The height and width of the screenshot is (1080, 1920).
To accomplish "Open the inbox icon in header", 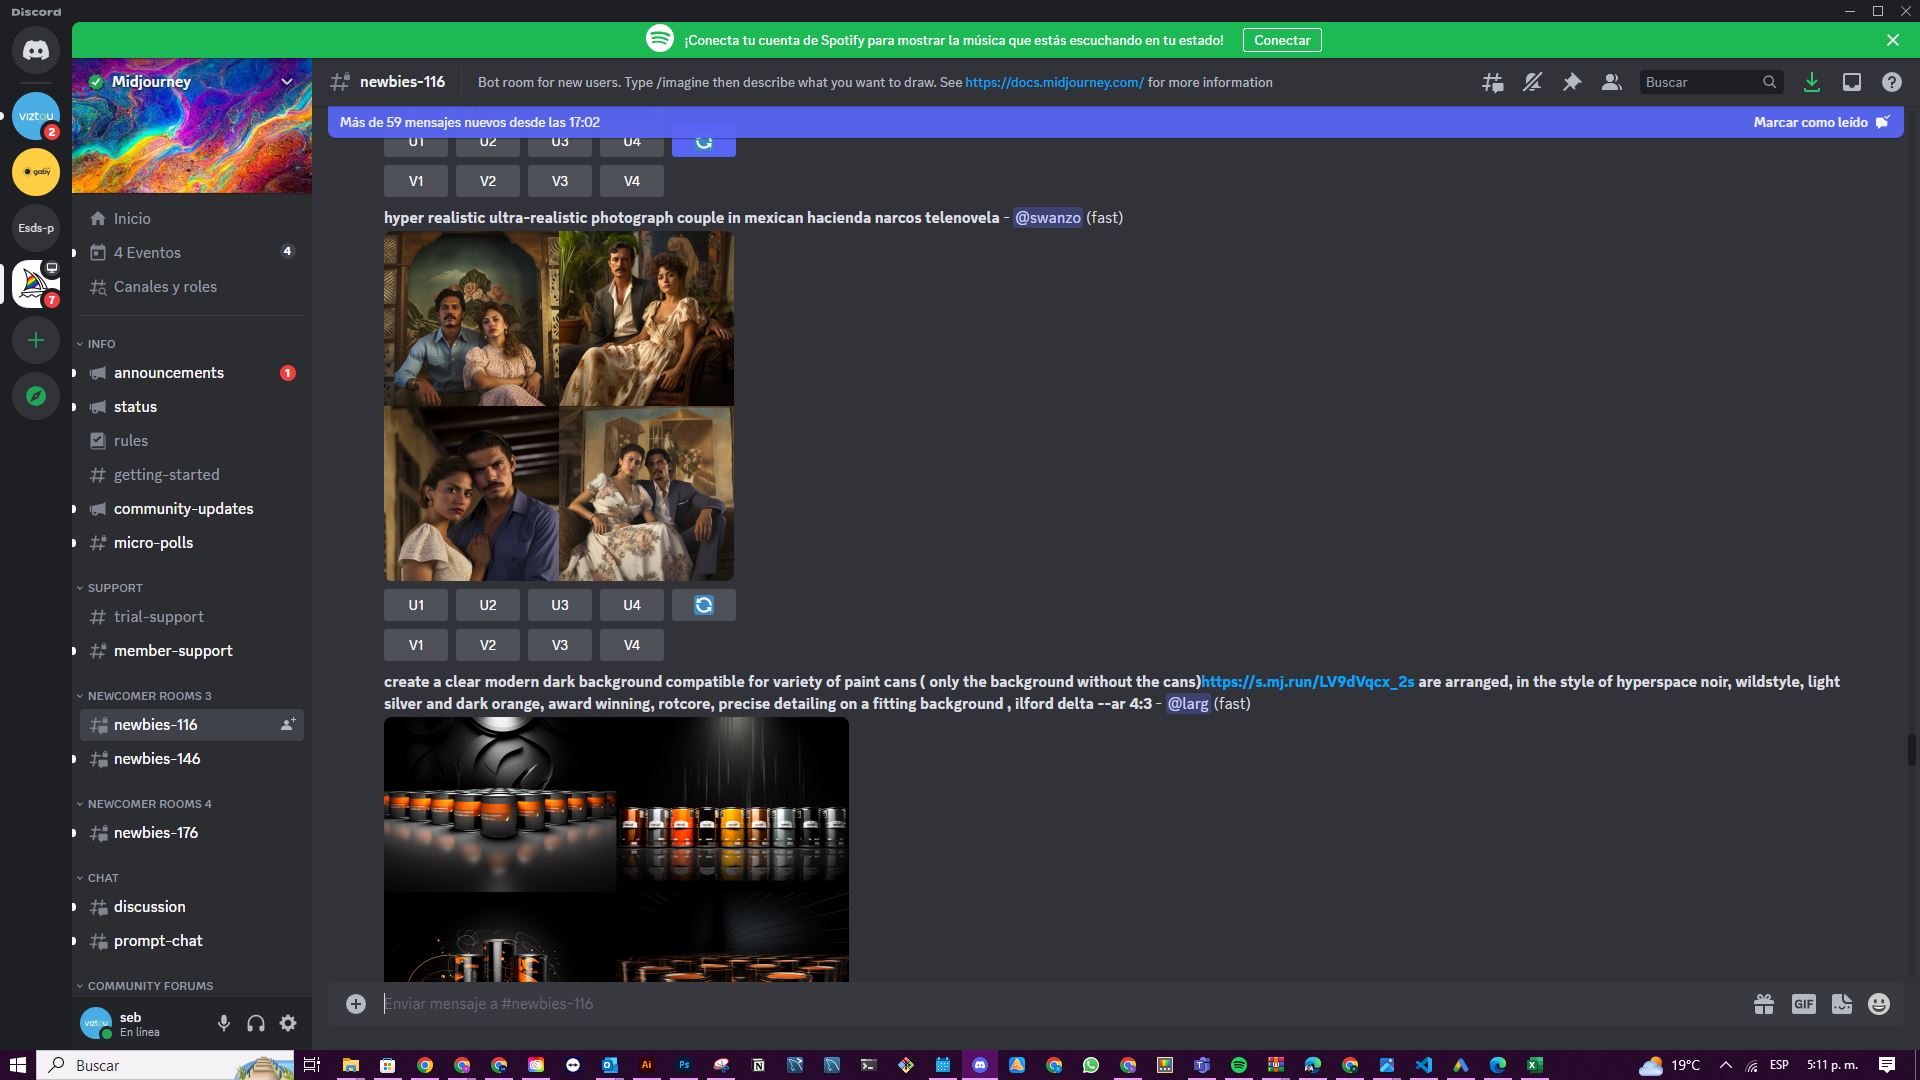I will (x=1852, y=83).
